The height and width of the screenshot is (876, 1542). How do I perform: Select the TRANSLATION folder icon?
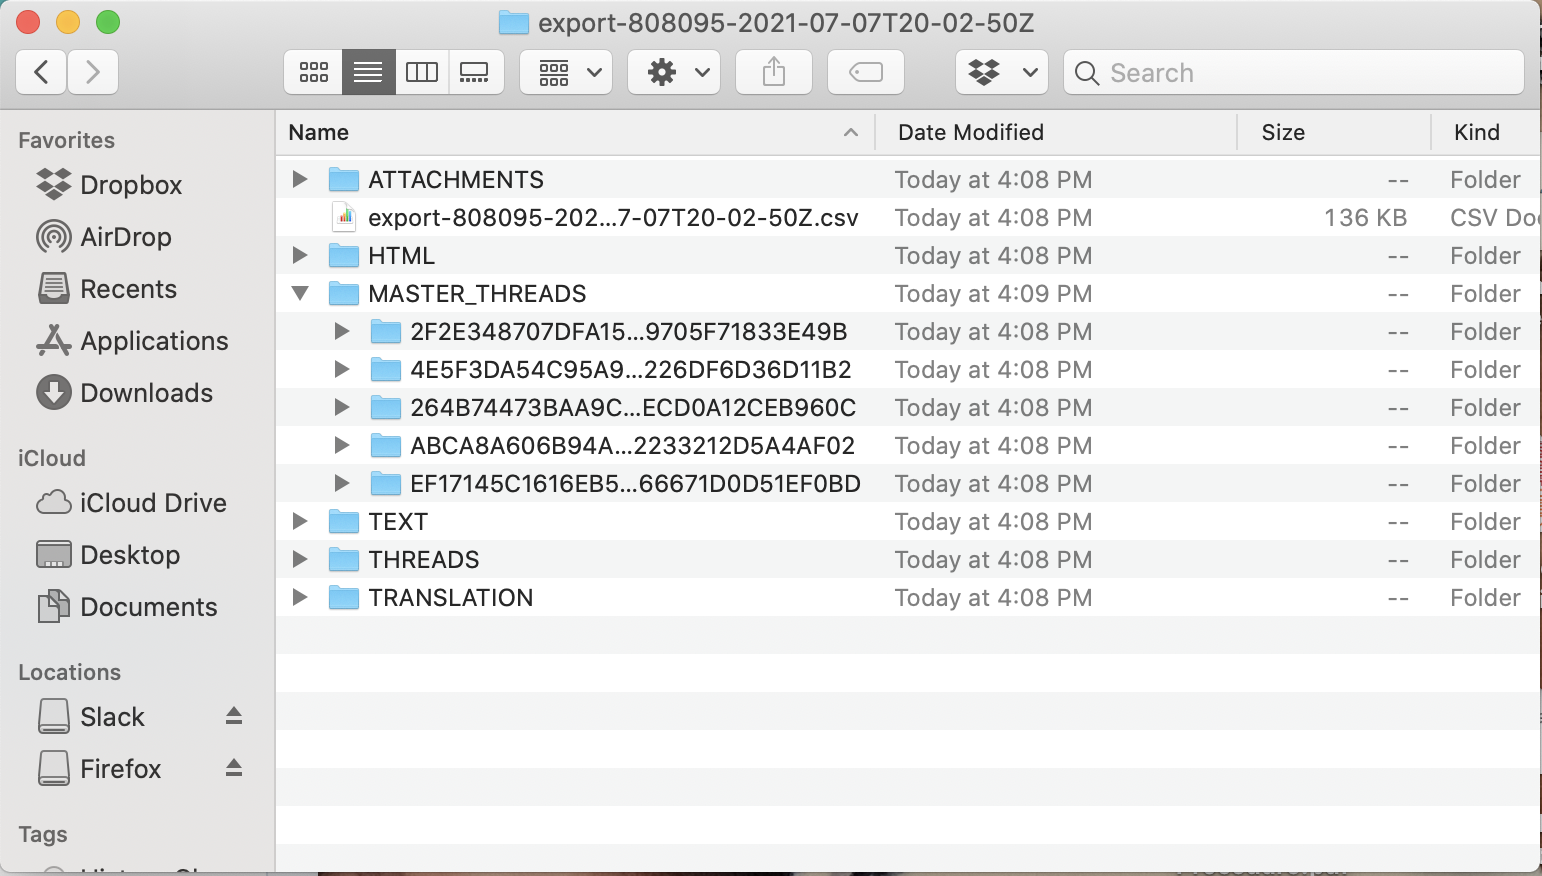[344, 598]
